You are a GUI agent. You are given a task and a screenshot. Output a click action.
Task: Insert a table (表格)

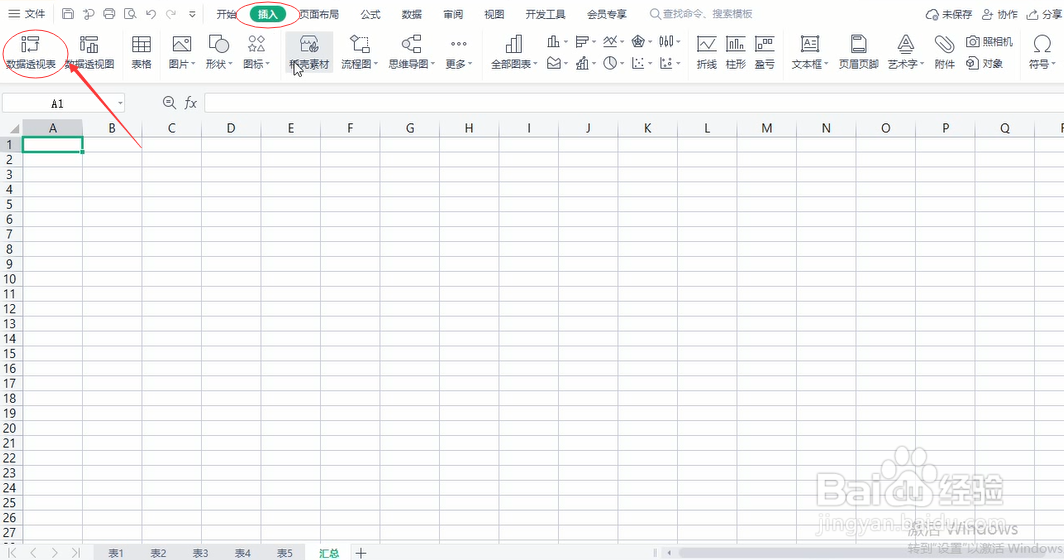(141, 53)
